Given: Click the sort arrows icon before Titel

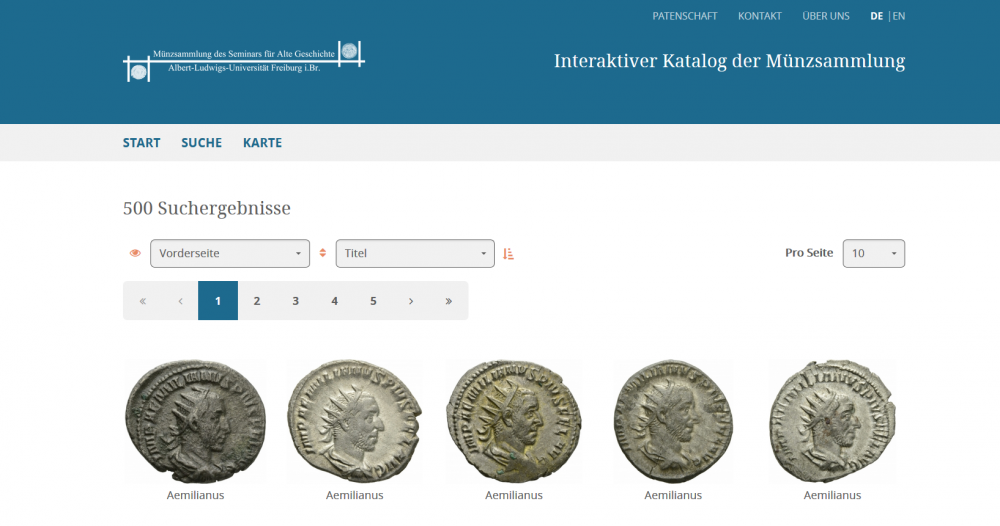Looking at the screenshot, I should [322, 253].
